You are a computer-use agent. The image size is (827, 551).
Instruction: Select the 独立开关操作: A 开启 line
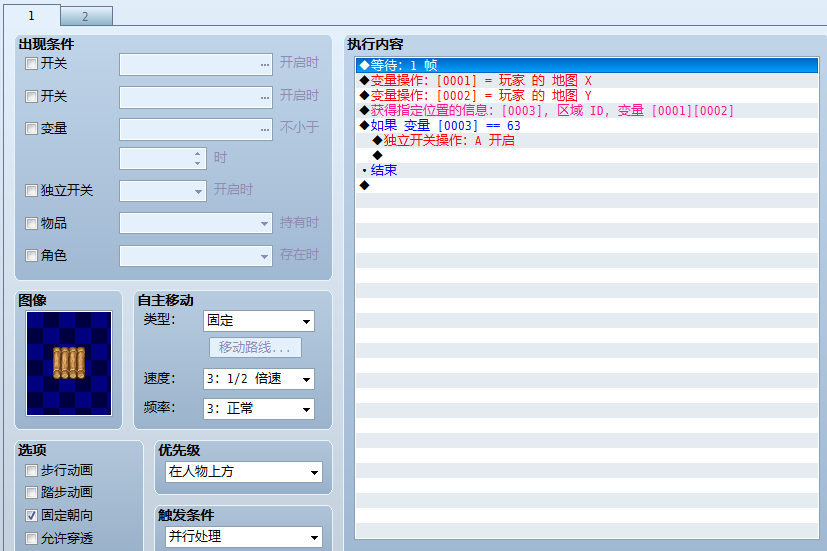coord(587,141)
